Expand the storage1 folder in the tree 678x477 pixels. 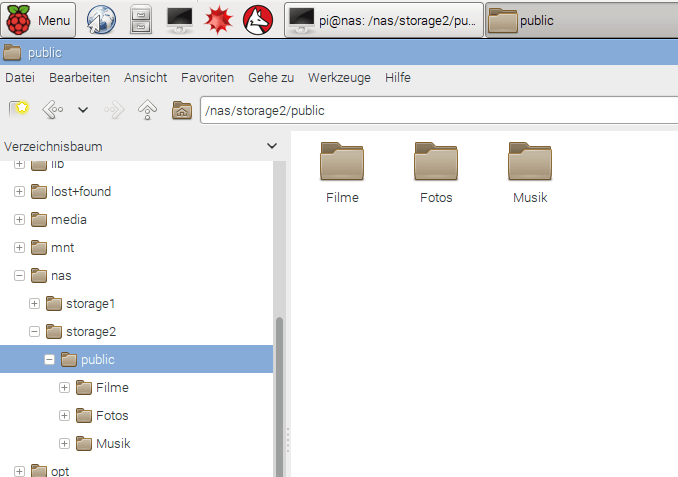[35, 303]
